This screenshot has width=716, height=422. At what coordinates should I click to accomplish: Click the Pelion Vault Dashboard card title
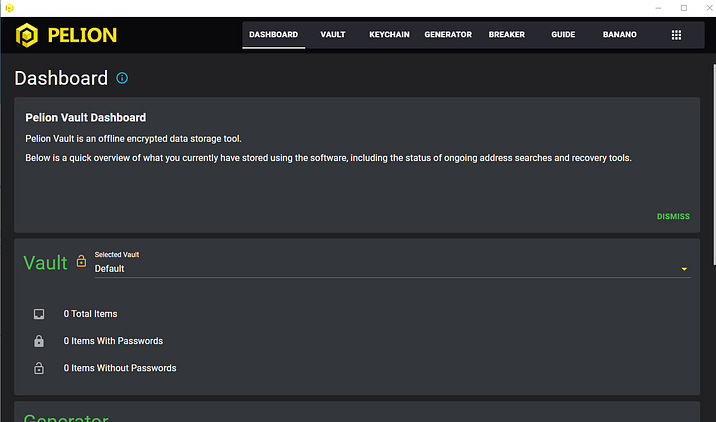point(86,118)
